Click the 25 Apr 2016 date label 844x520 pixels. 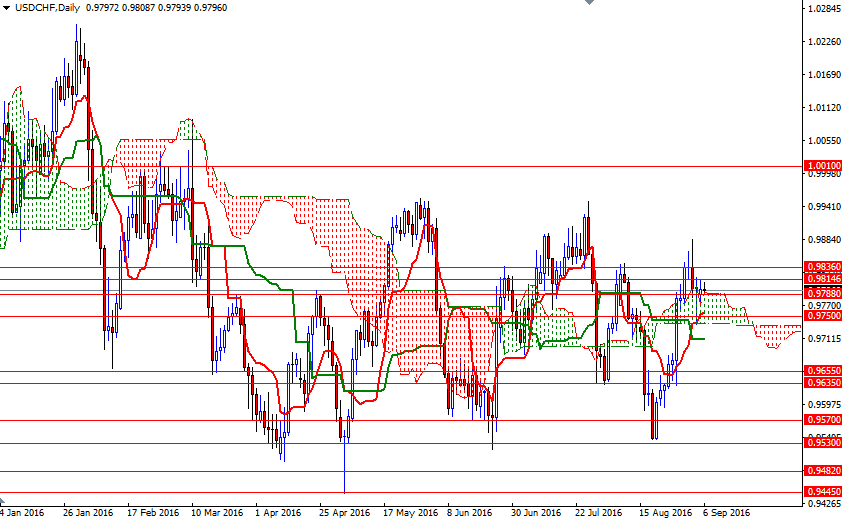pos(344,513)
